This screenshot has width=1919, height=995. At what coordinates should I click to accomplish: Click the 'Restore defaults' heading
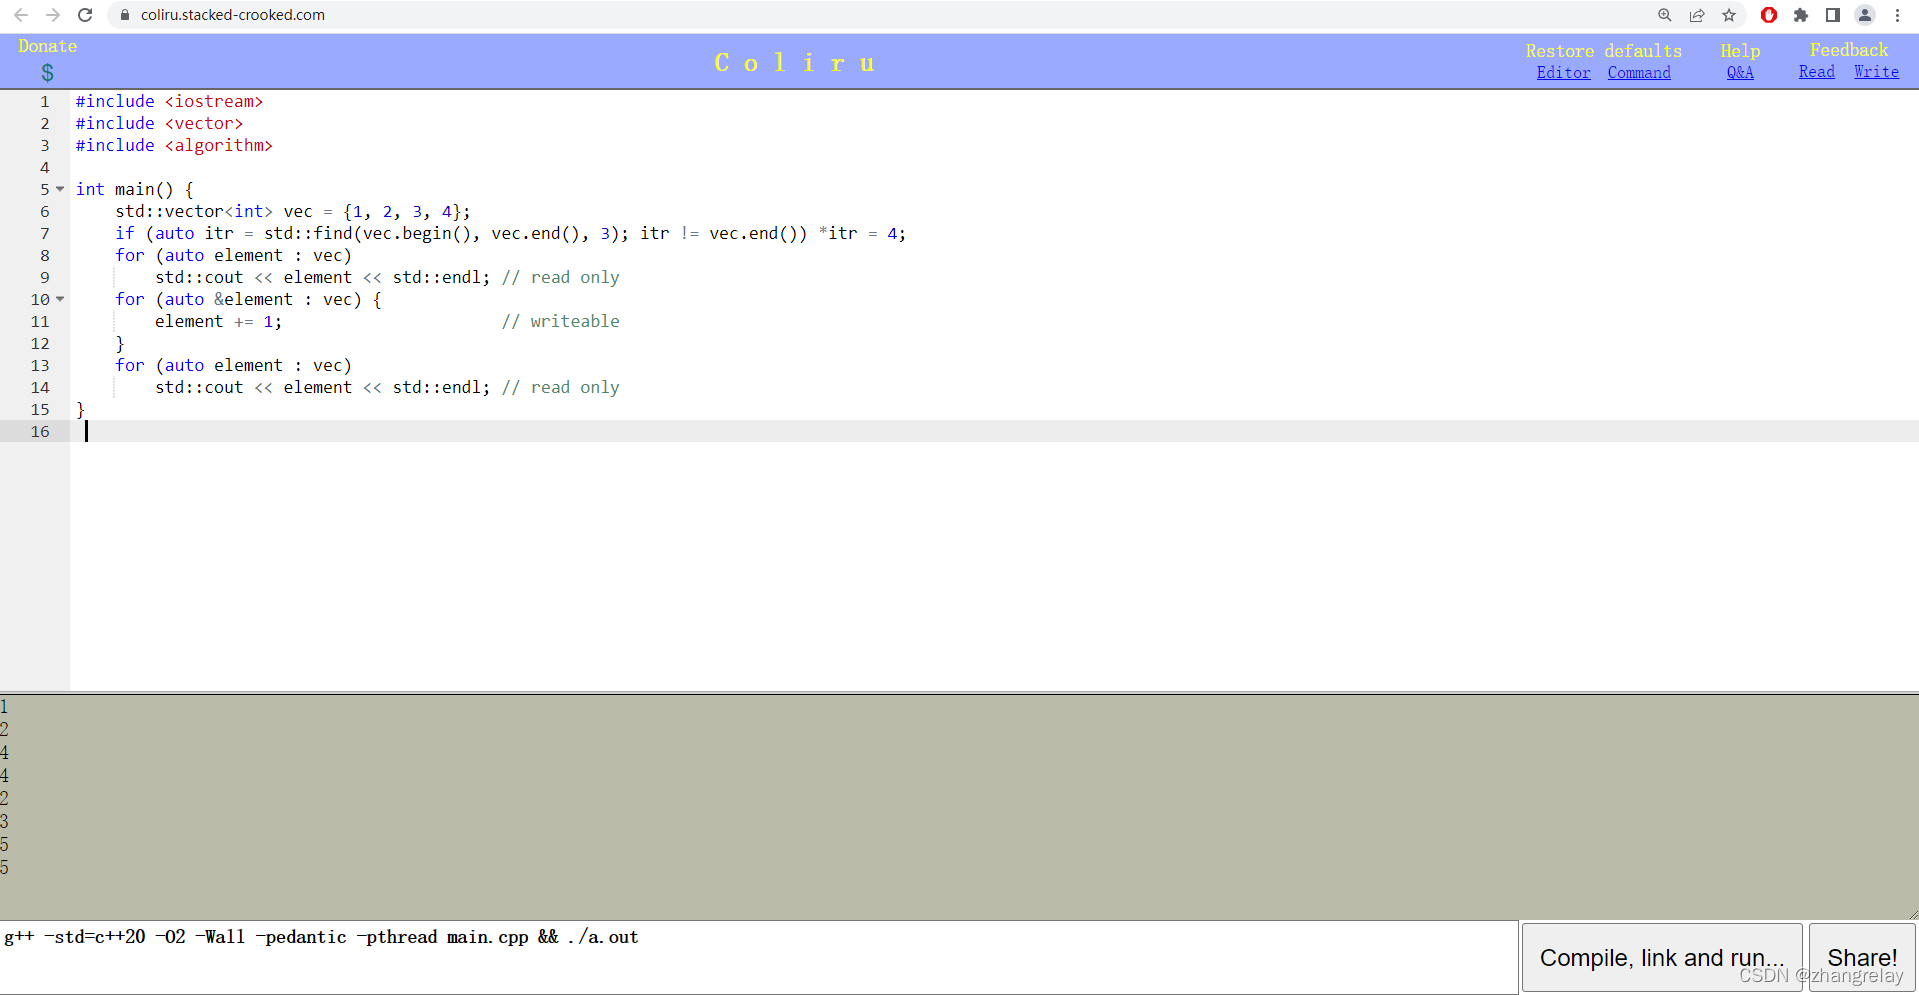[x=1603, y=51]
